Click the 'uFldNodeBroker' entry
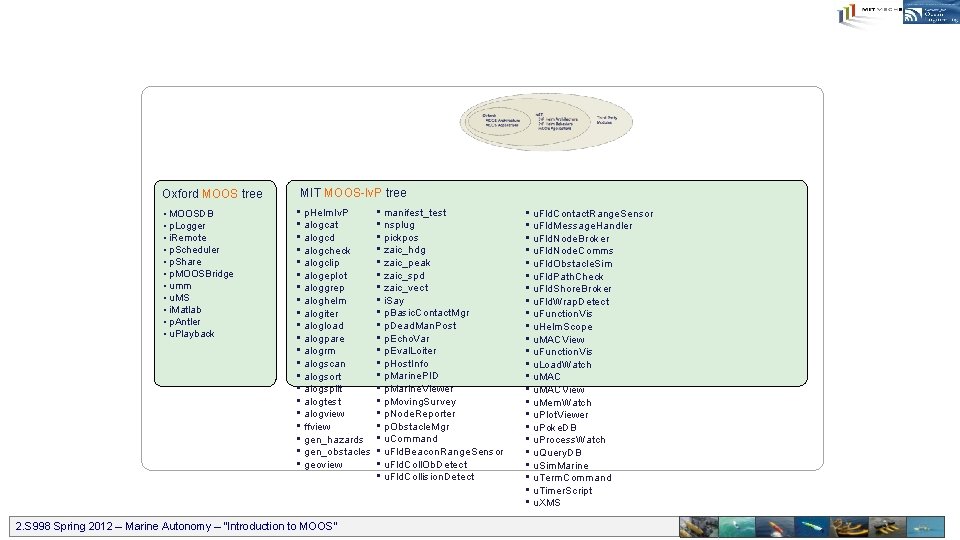This screenshot has height=540, width=960. (571, 239)
